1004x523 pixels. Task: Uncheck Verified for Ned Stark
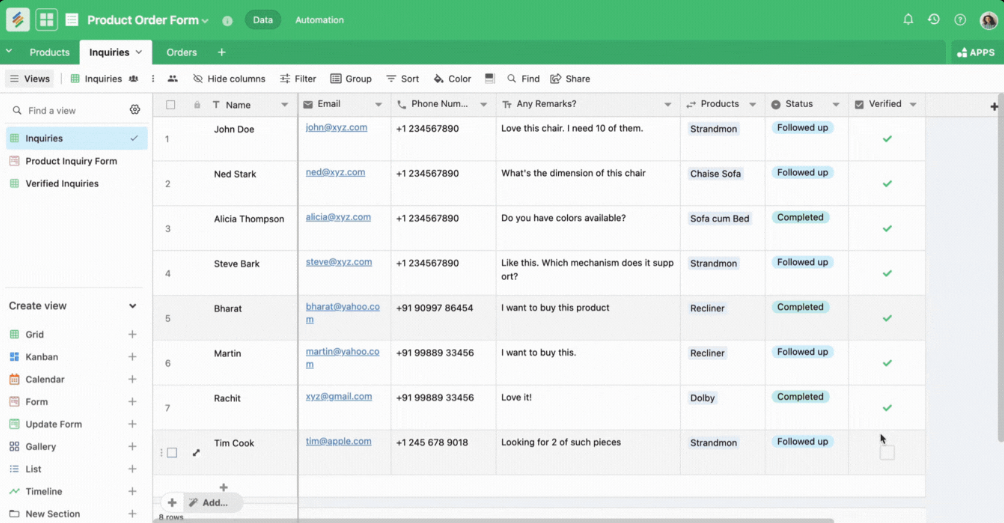click(887, 184)
